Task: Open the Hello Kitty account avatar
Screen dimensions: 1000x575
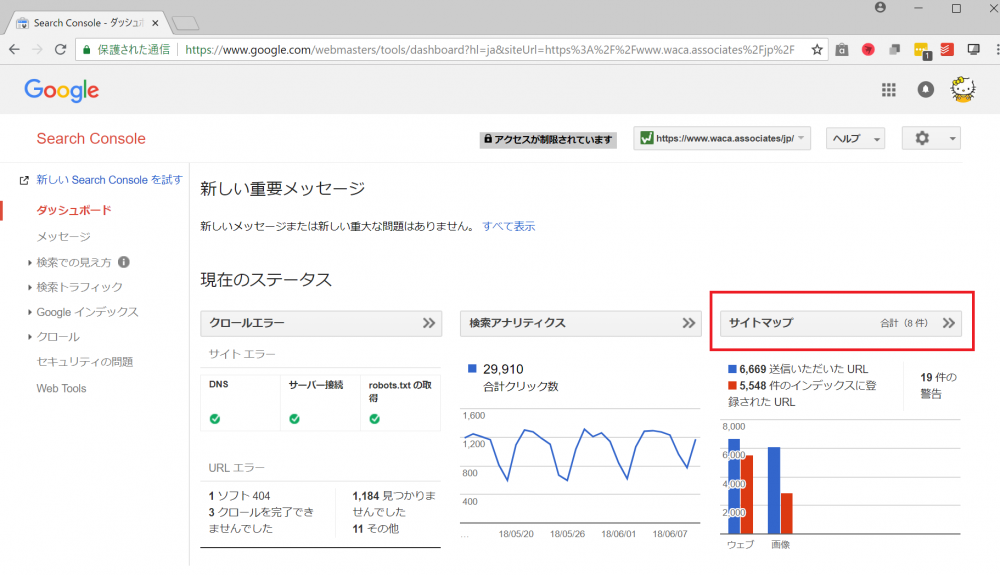Action: click(962, 90)
